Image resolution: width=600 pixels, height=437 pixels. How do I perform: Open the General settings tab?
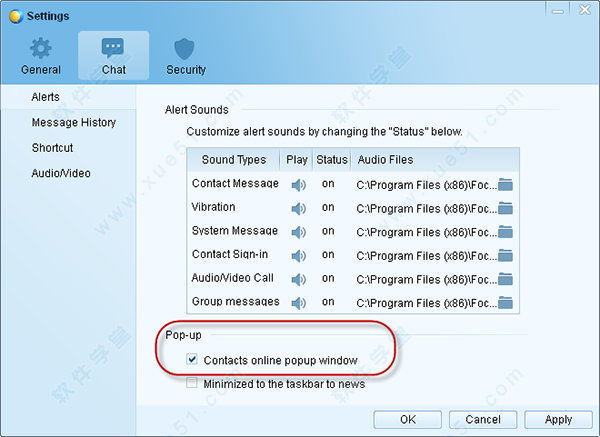41,56
